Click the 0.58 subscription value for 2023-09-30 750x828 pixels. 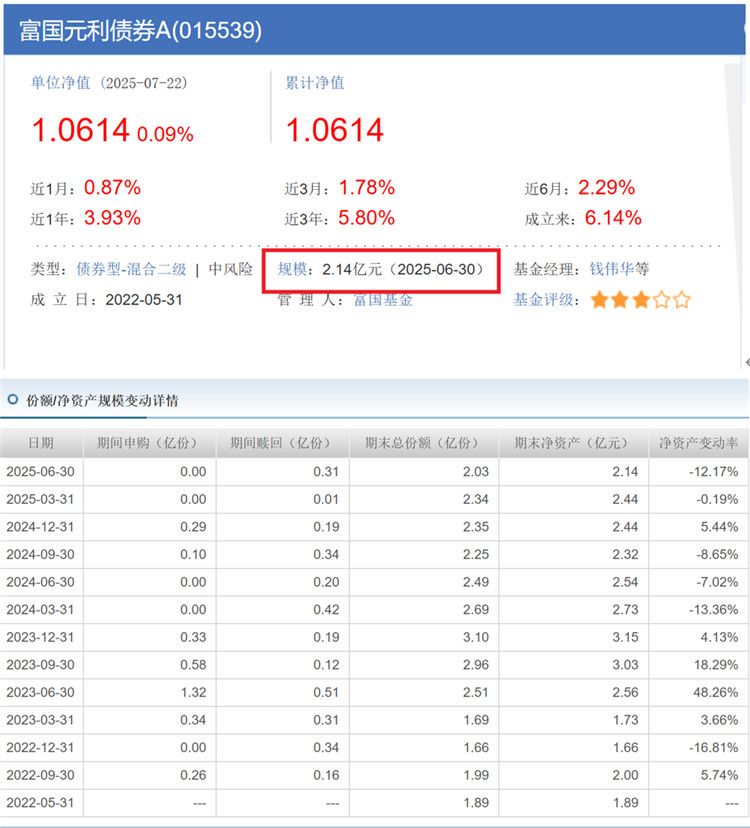[193, 664]
